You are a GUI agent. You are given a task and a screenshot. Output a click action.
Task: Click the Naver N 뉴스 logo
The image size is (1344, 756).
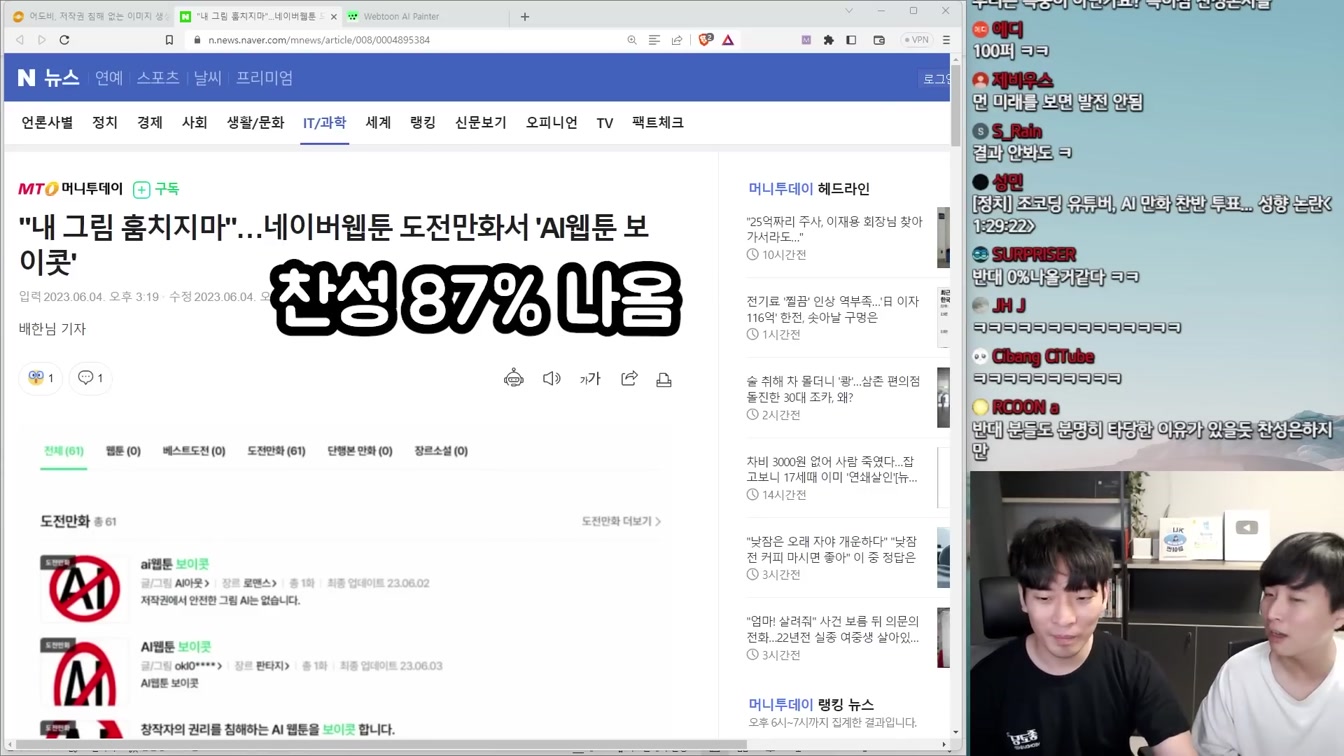(48, 78)
